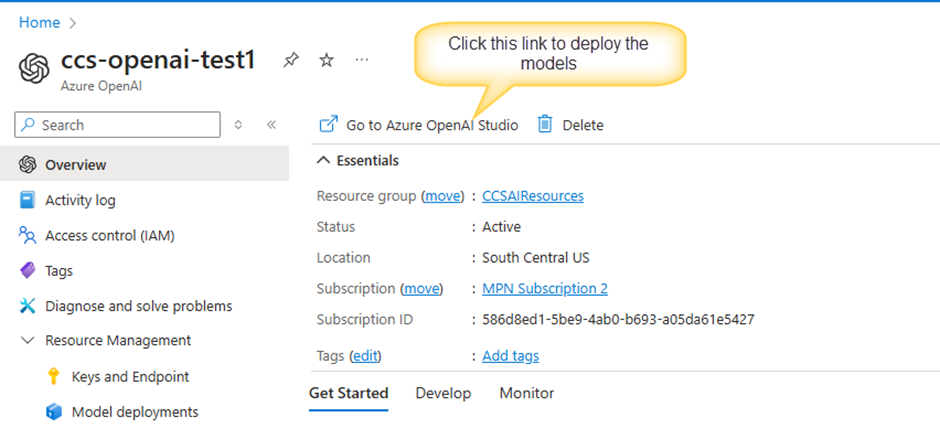This screenshot has width=940, height=428.
Task: Toggle the expand/collapse sidebar menu arrows
Action: click(x=238, y=125)
